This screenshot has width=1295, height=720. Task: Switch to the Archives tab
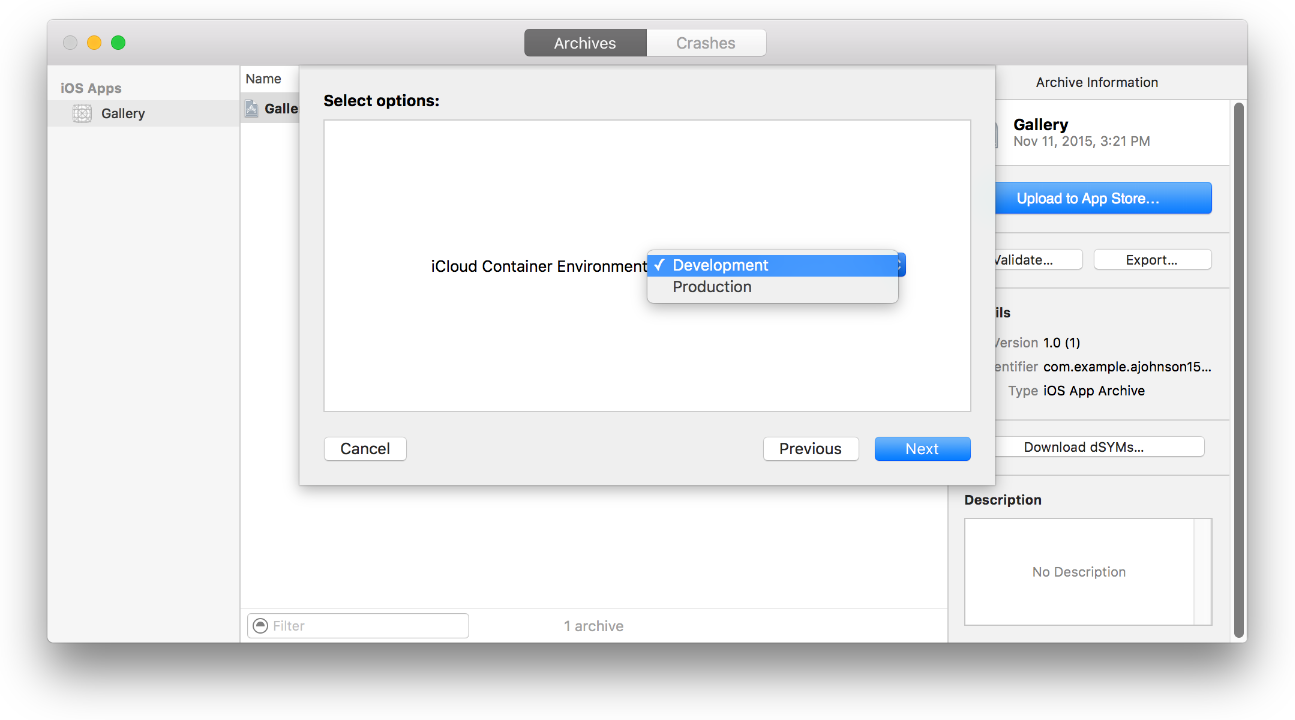[585, 43]
